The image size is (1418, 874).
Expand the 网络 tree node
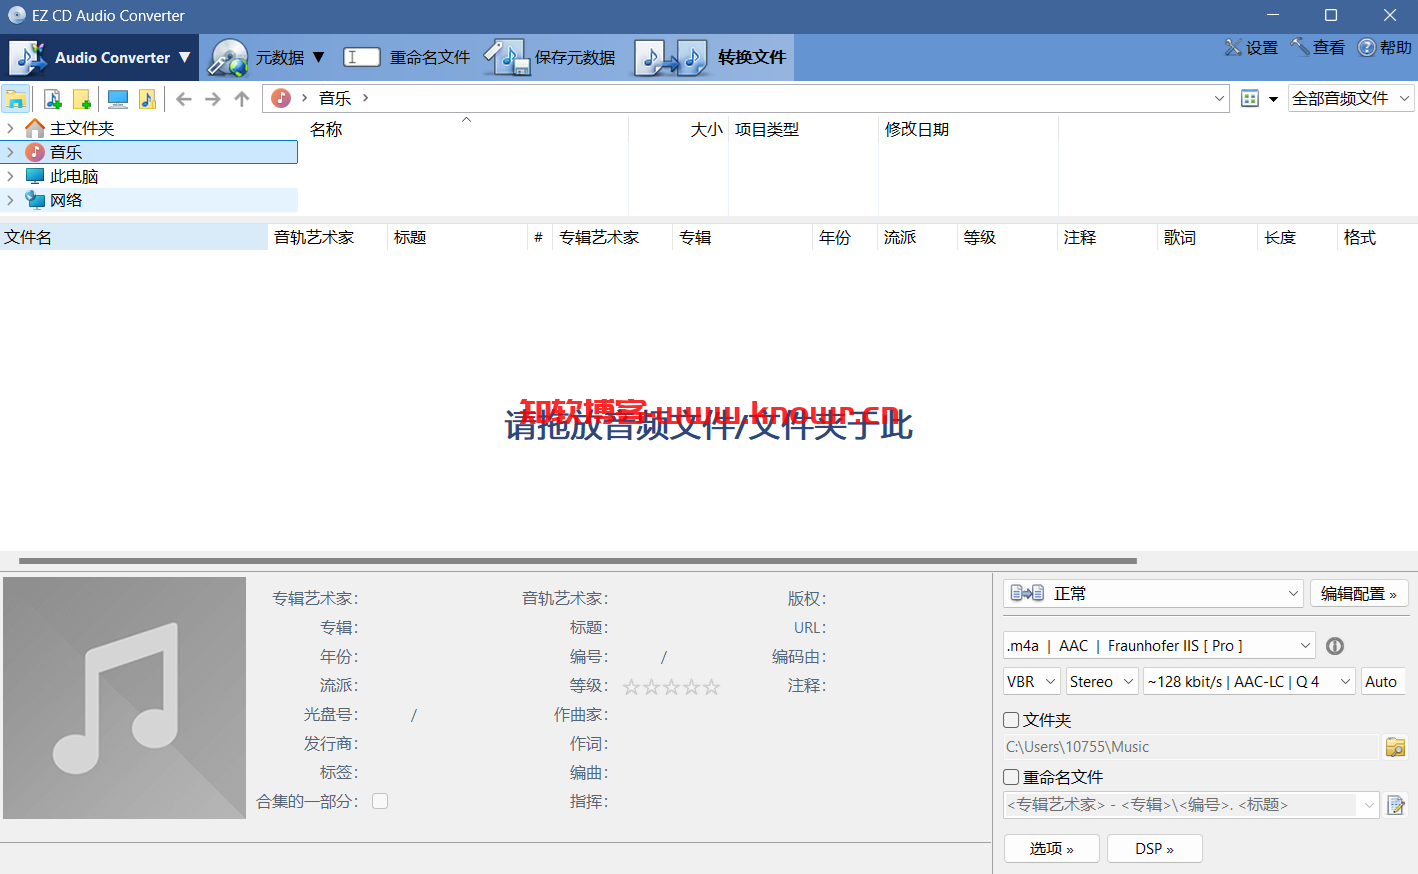pyautogui.click(x=10, y=200)
